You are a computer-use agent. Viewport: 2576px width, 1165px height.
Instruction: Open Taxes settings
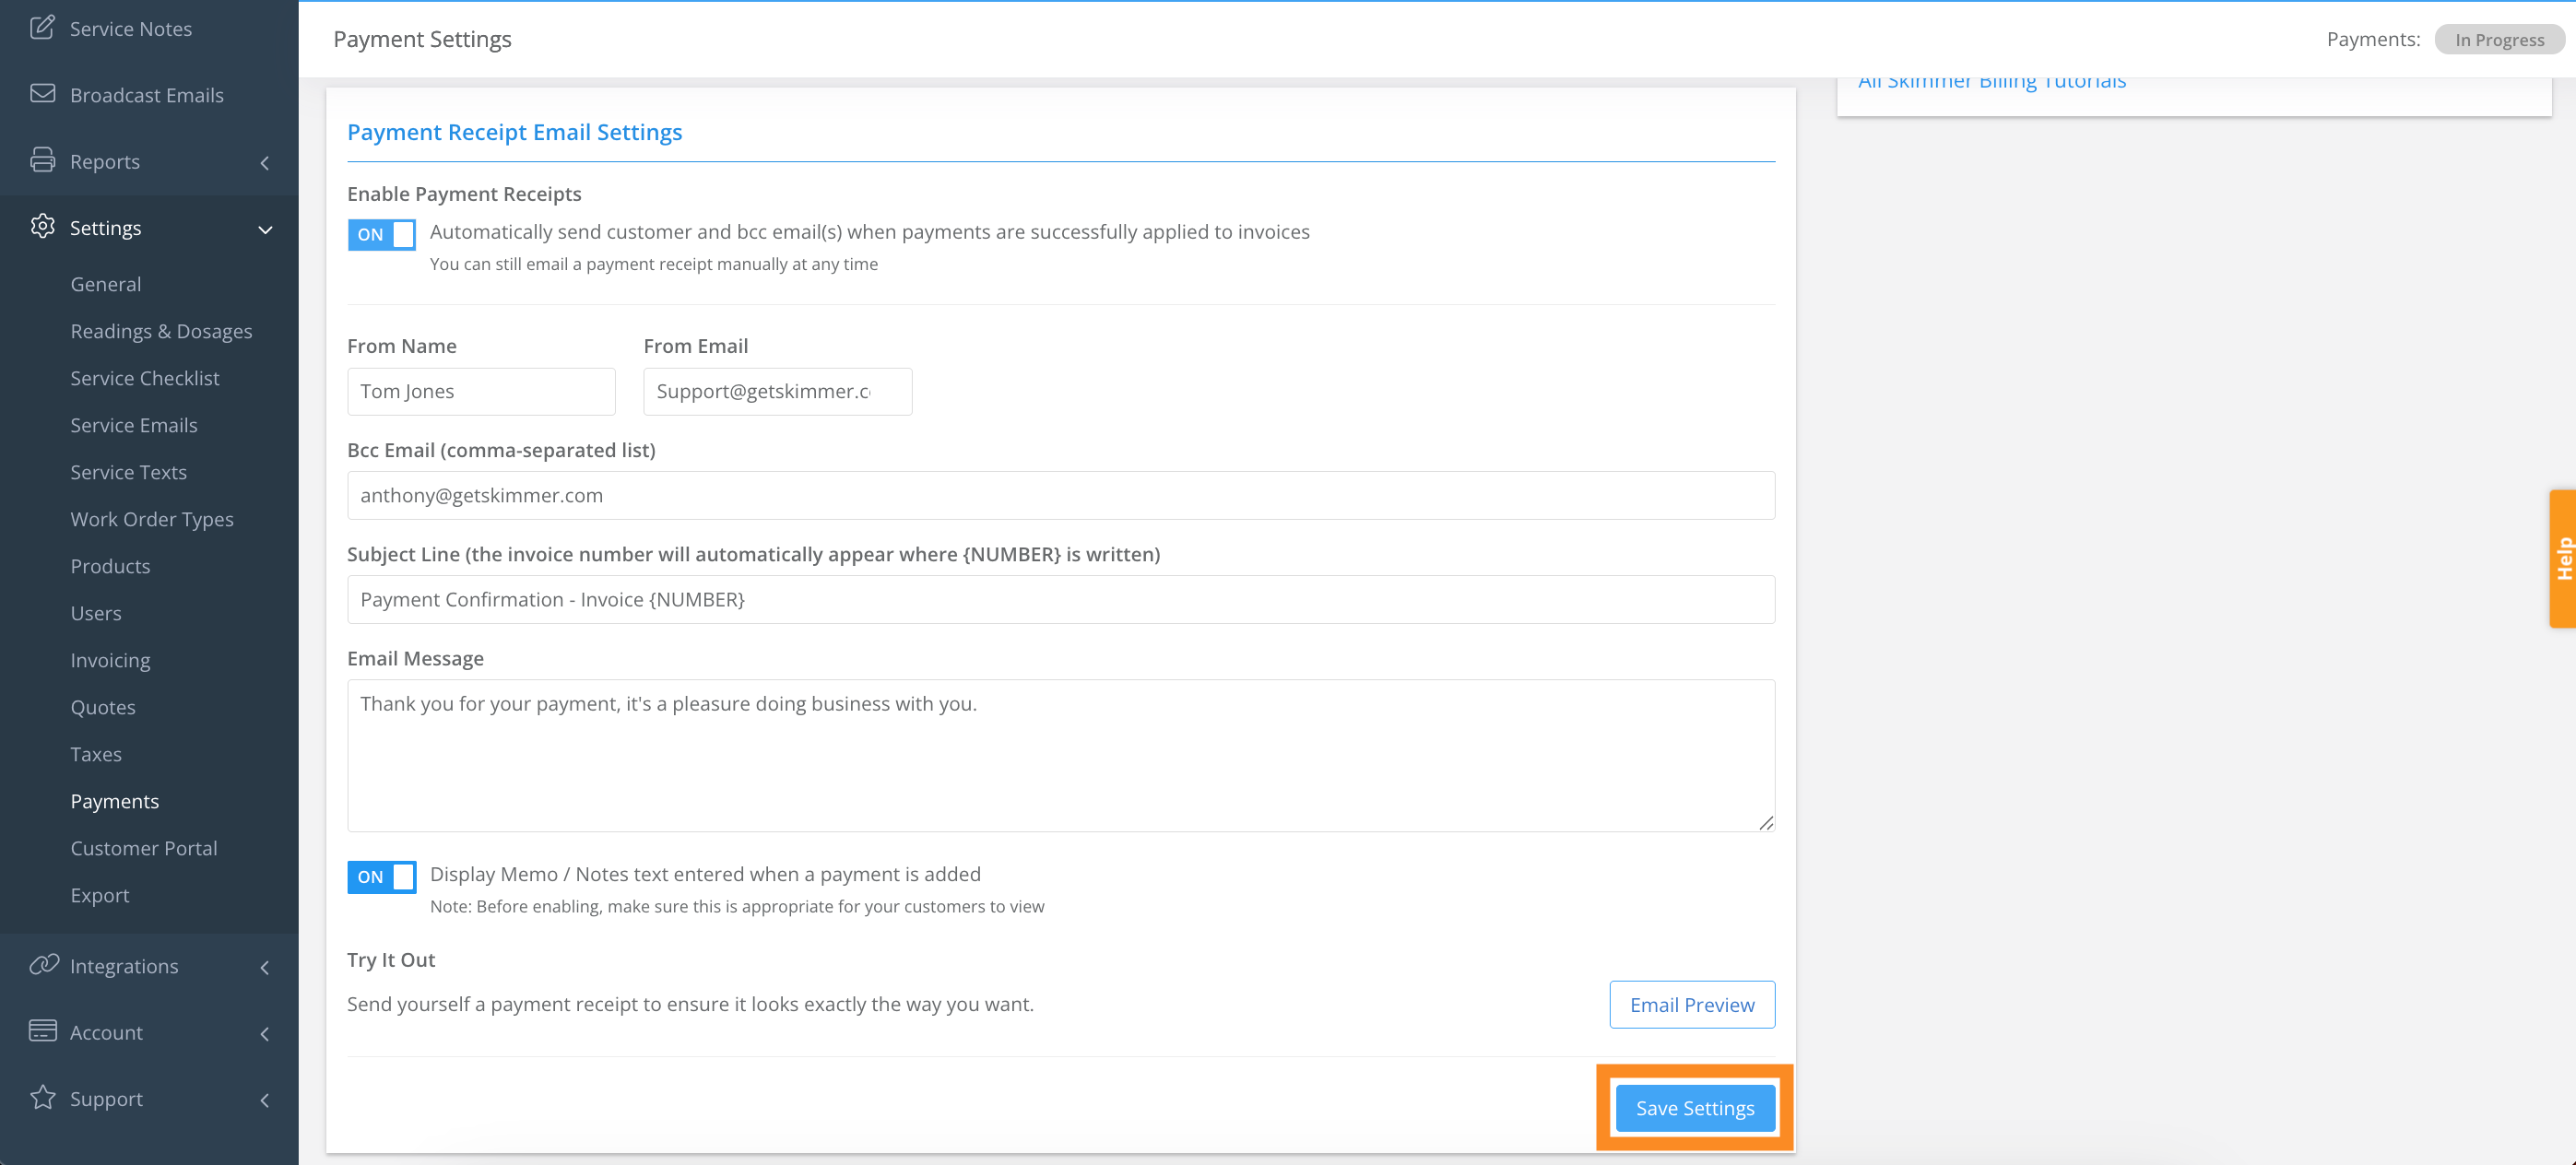[96, 754]
